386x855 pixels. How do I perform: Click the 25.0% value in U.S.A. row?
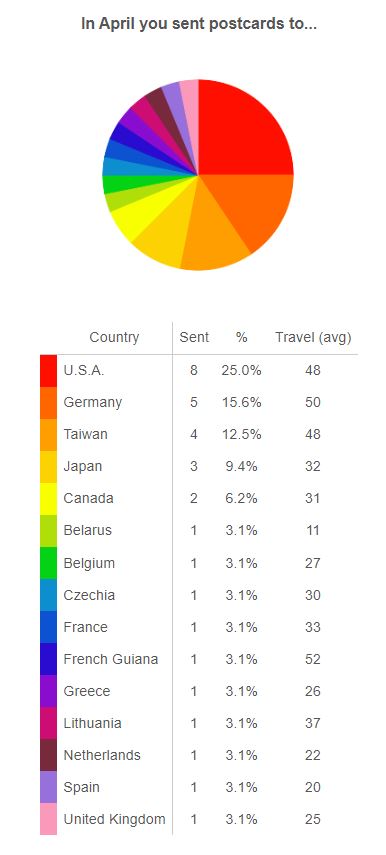[x=242, y=371]
